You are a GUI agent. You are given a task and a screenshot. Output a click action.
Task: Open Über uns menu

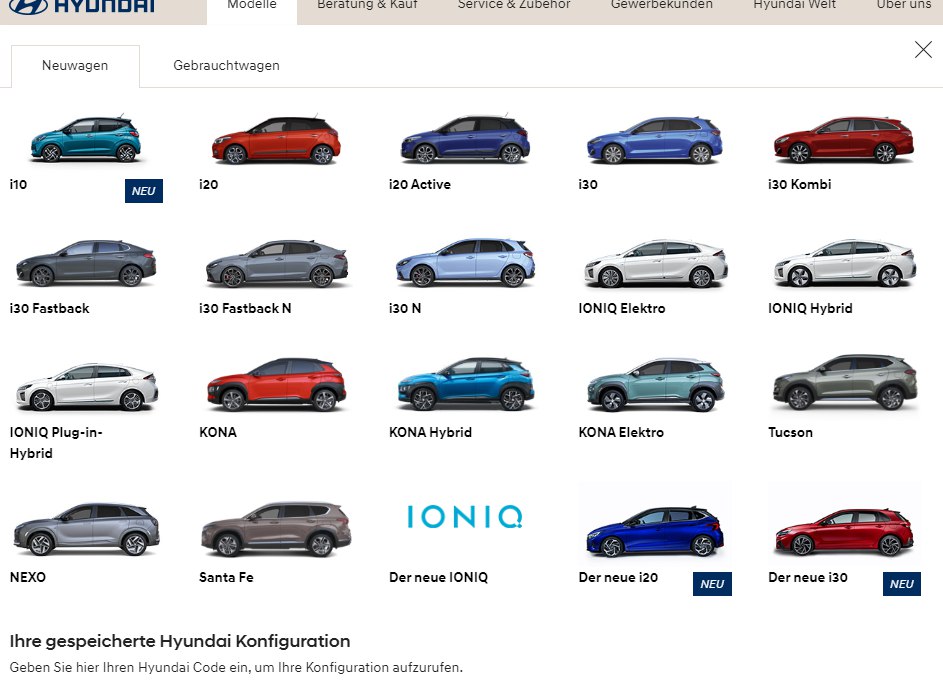tap(904, 5)
